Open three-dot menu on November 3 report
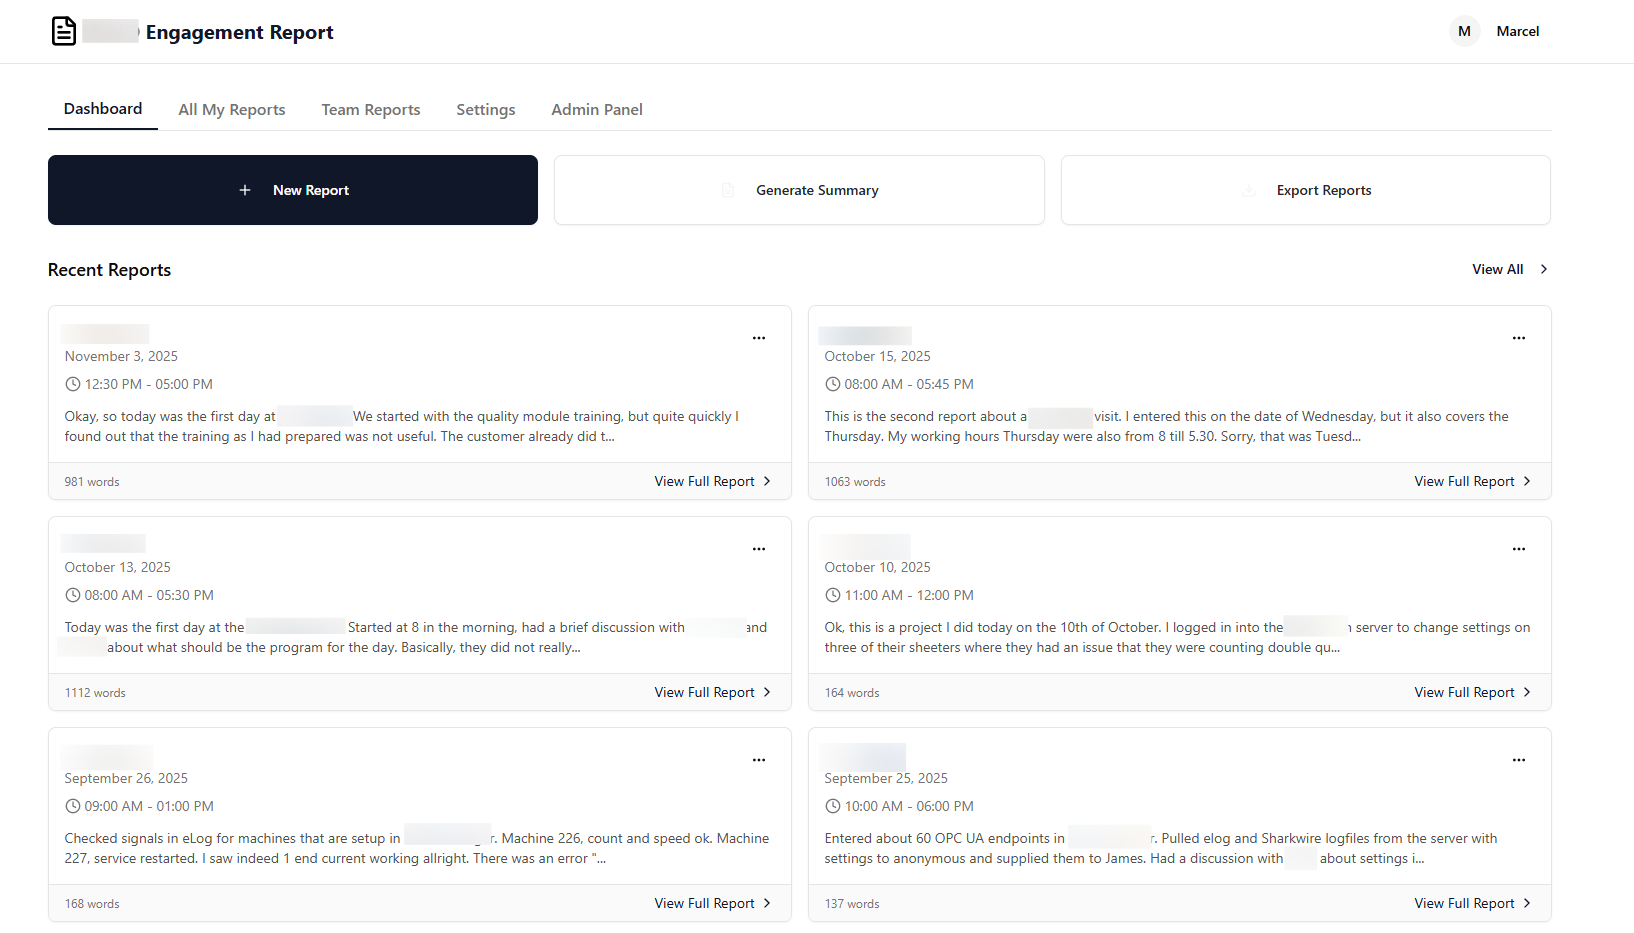Image resolution: width=1634 pixels, height=933 pixels. click(759, 338)
